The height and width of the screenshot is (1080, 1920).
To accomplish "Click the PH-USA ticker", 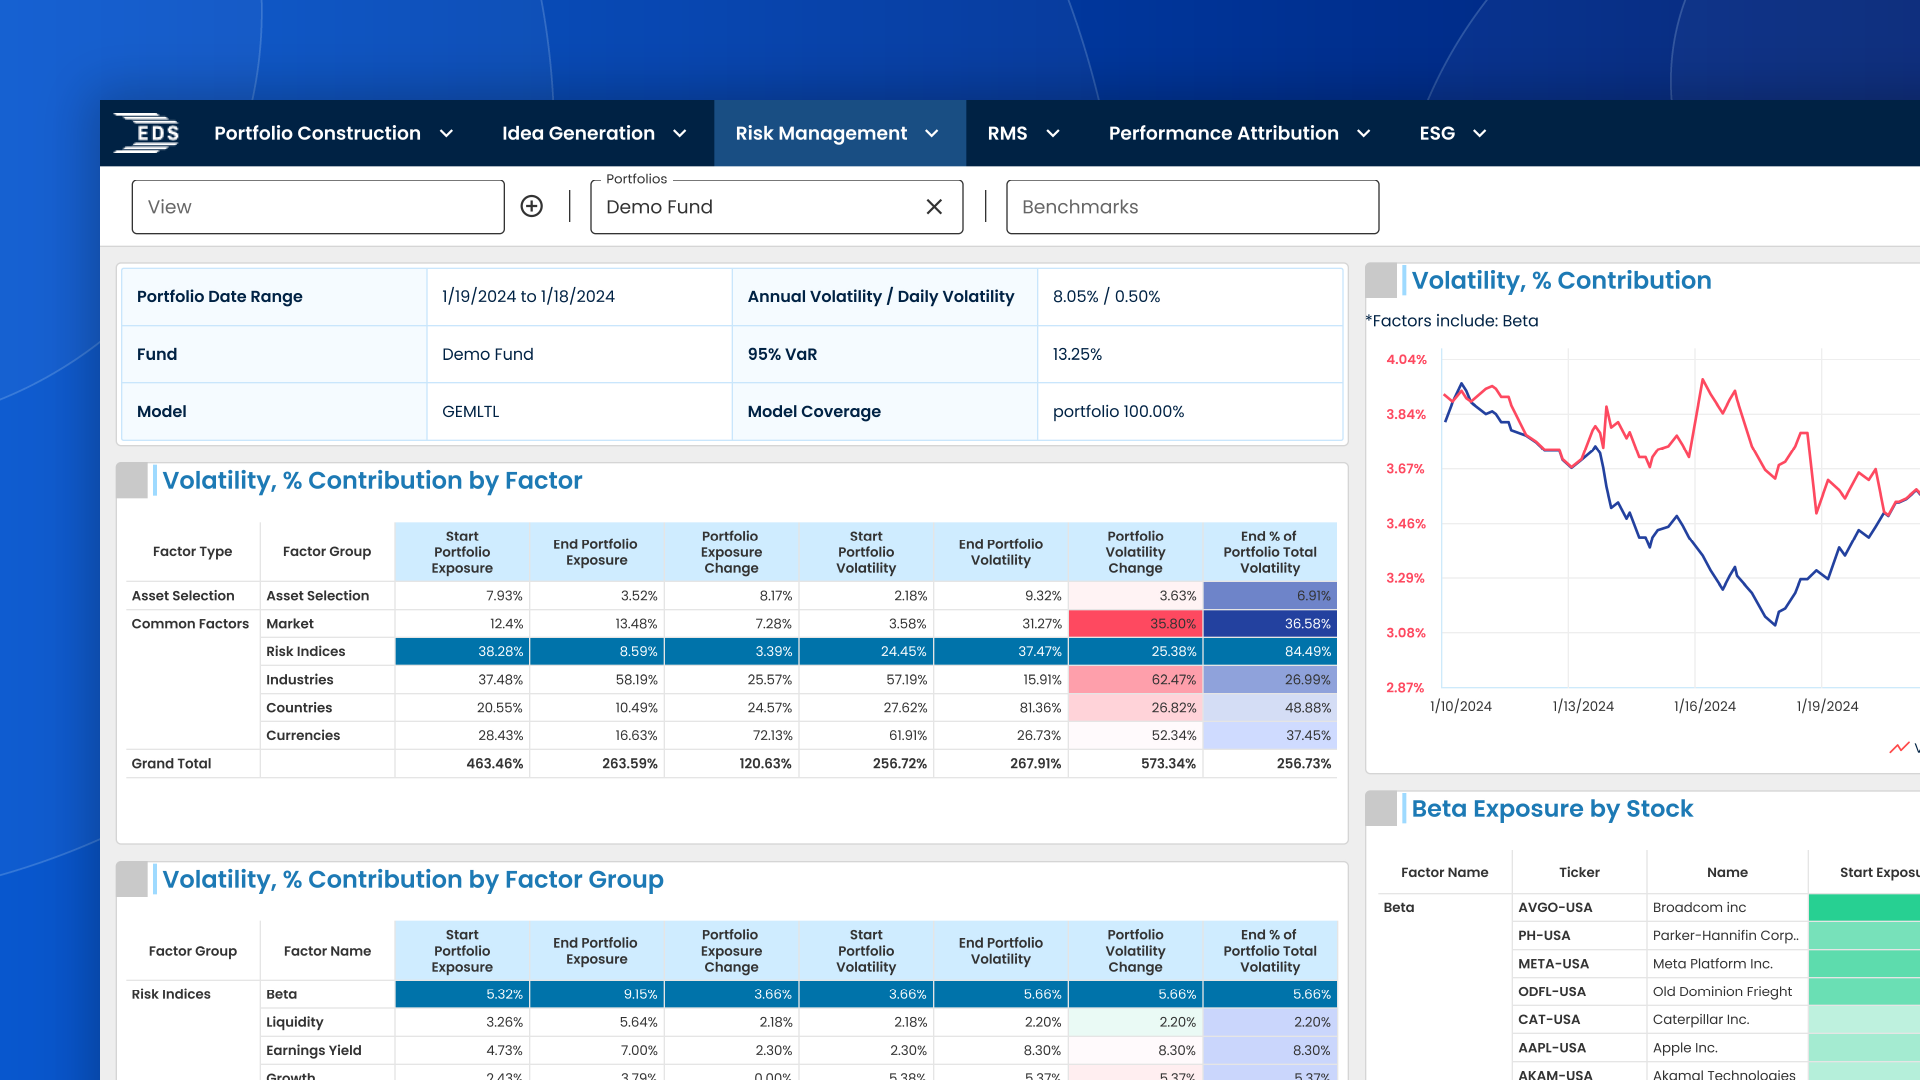I will click(x=1544, y=935).
